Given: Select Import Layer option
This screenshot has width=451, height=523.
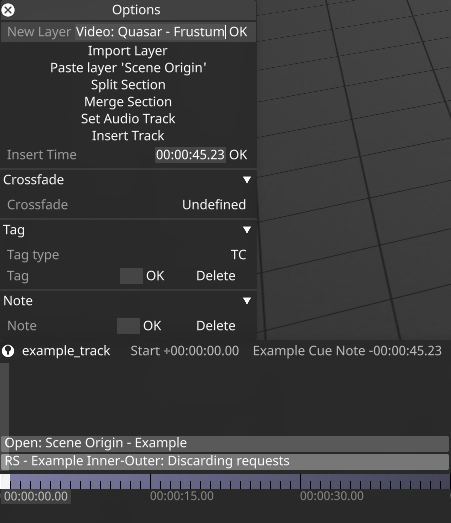Looking at the screenshot, I should (128, 51).
